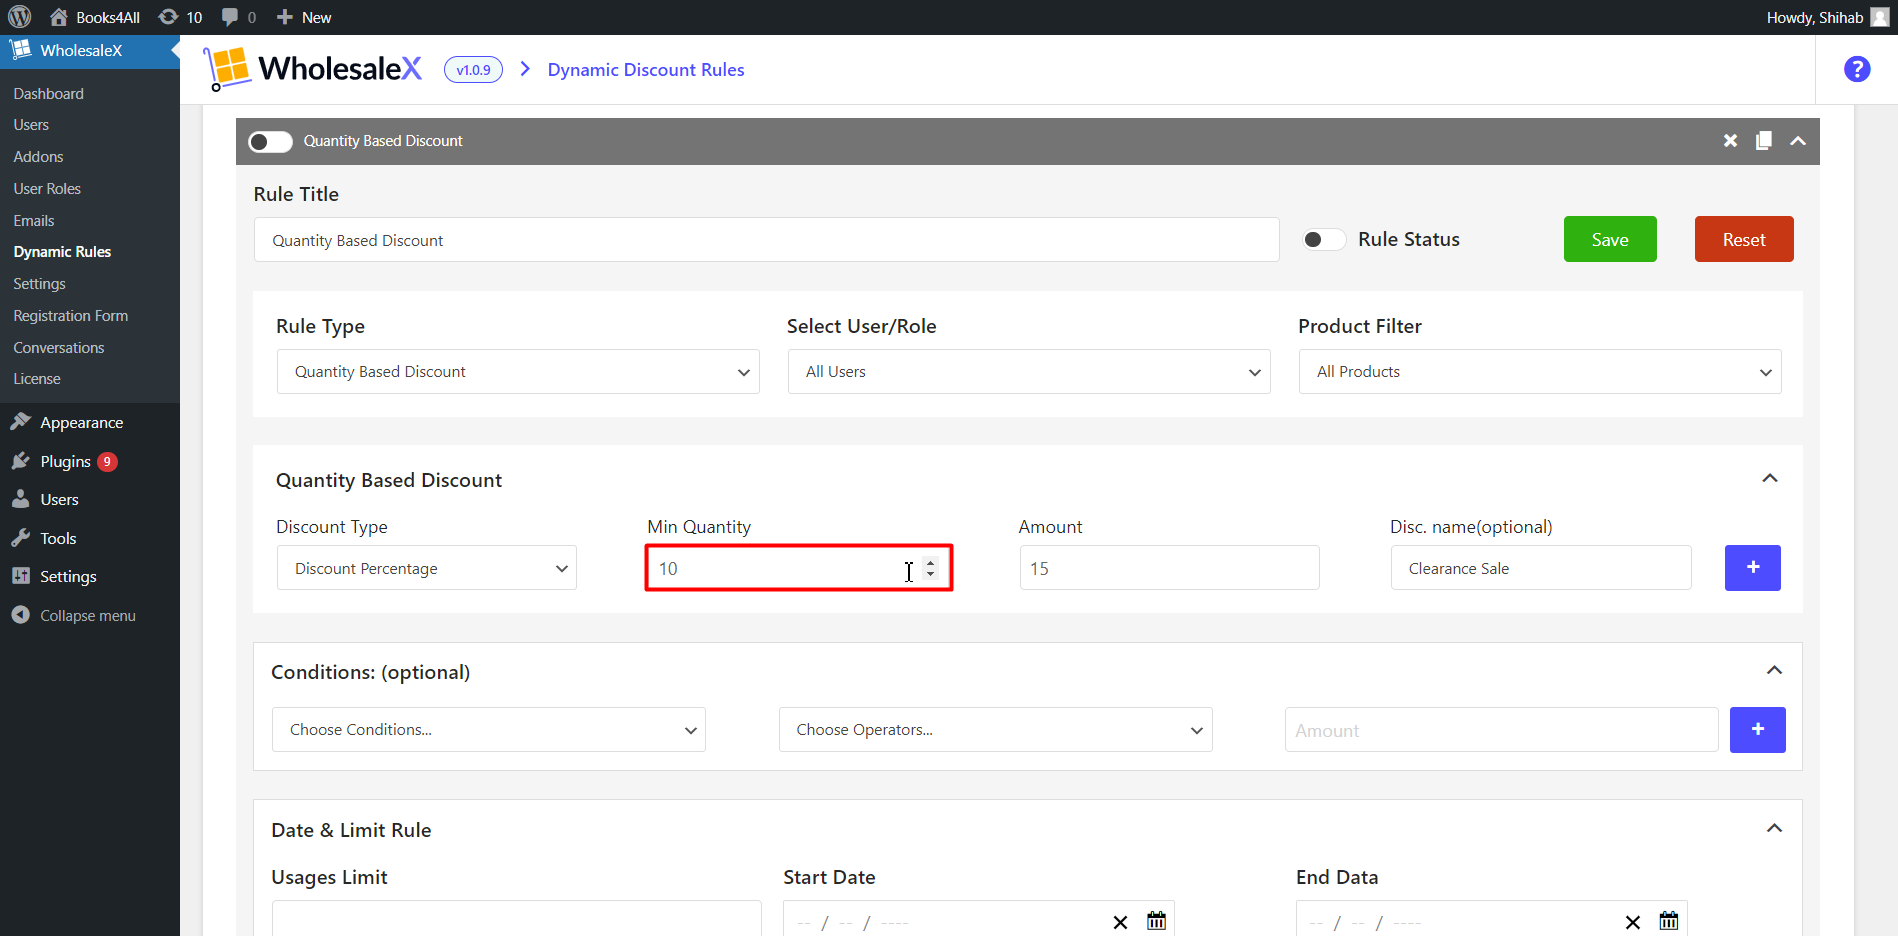This screenshot has width=1898, height=936.
Task: Click the Amount field showing 15
Action: coord(1169,568)
